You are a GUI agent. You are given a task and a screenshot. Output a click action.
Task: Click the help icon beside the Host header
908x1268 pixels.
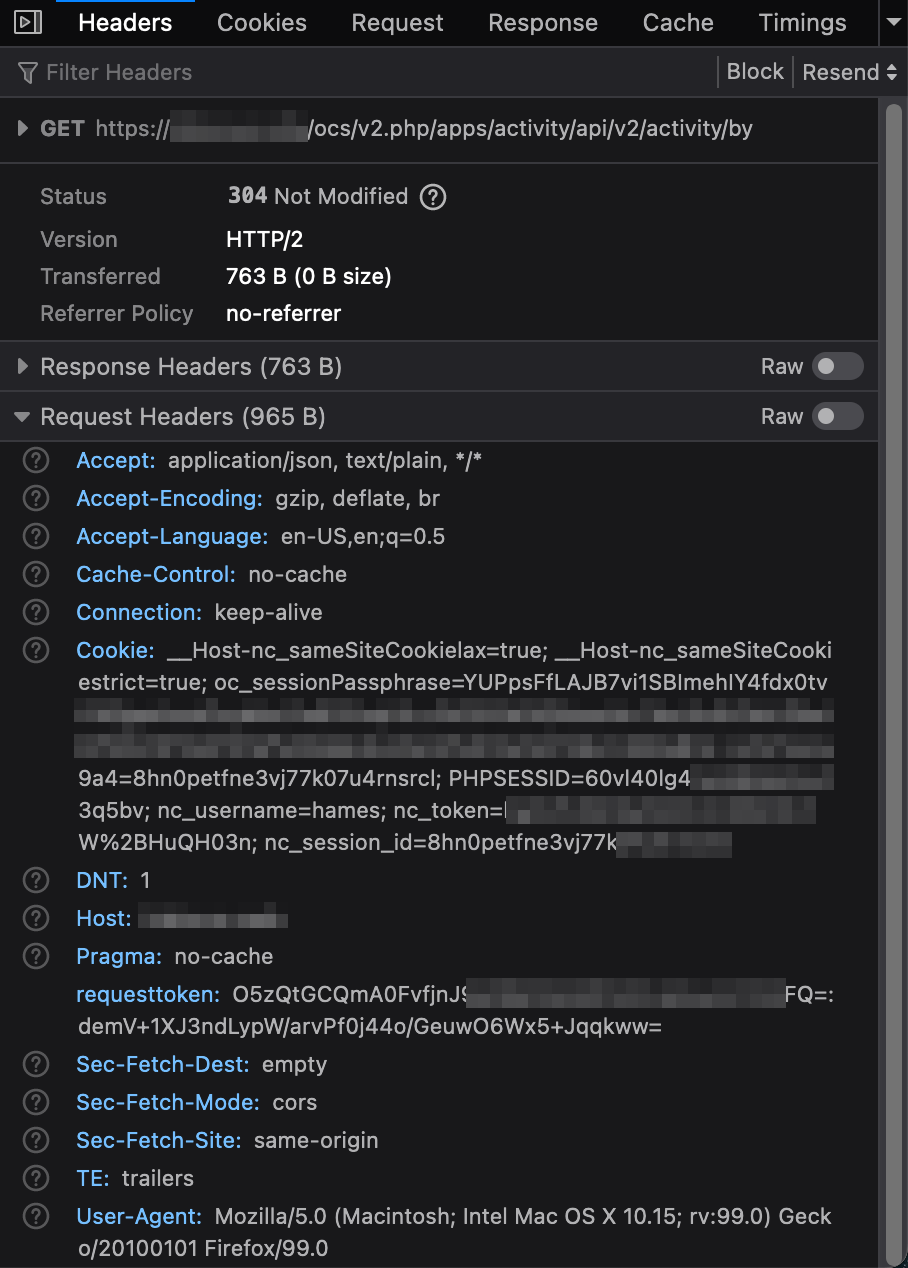click(35, 918)
